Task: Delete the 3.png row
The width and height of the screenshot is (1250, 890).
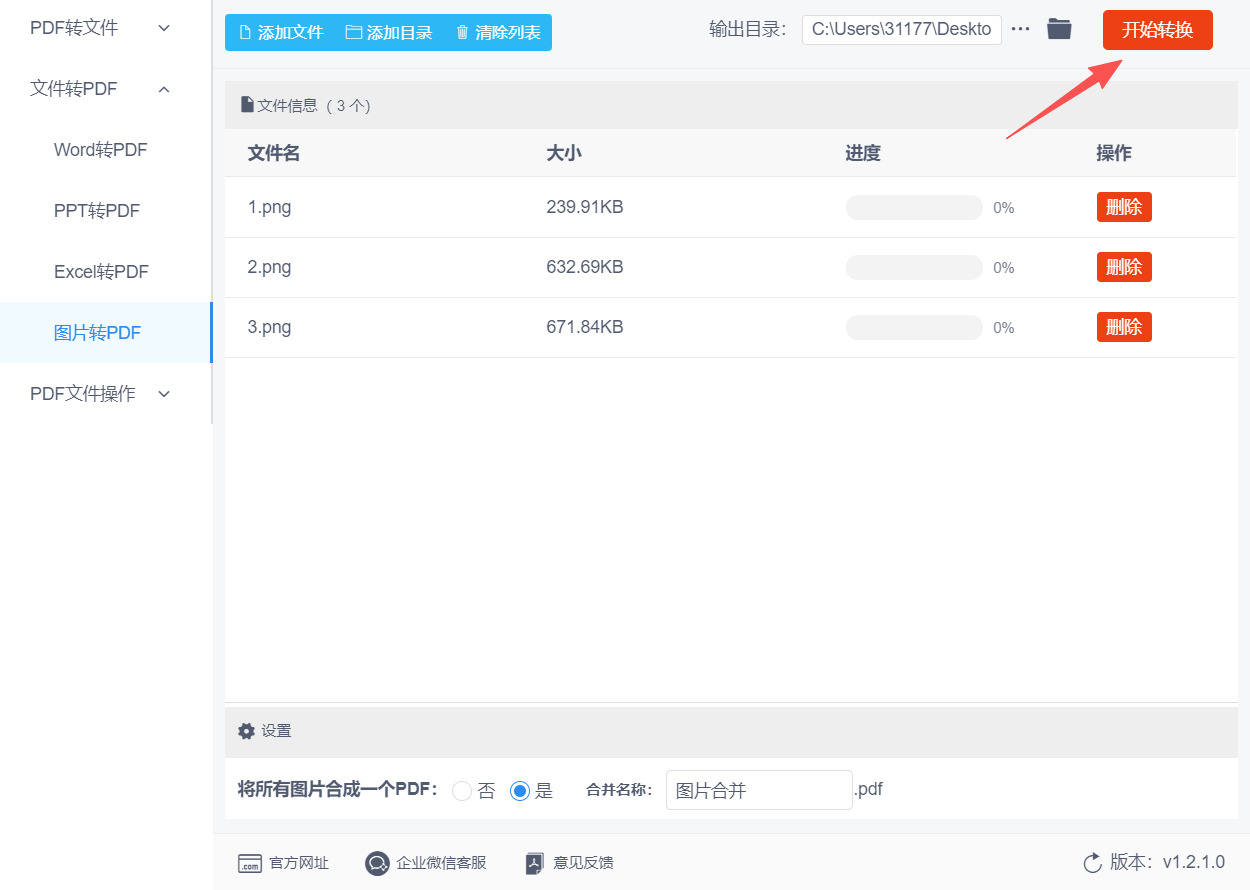Action: click(x=1124, y=327)
